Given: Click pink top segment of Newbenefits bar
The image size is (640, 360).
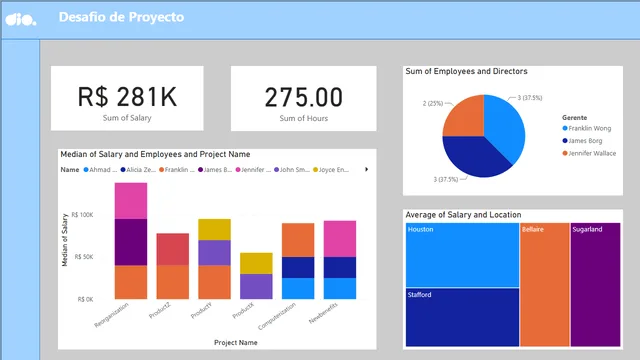Looking at the screenshot, I should click(x=340, y=239).
